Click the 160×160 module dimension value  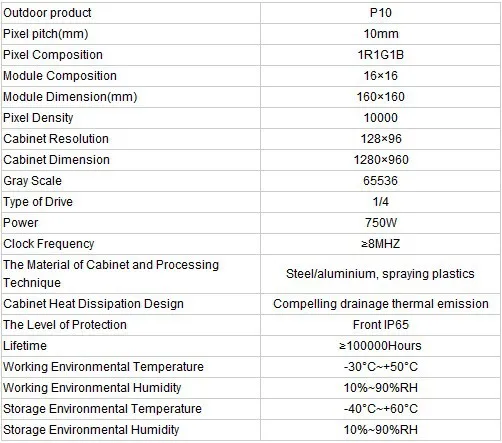[x=381, y=97]
